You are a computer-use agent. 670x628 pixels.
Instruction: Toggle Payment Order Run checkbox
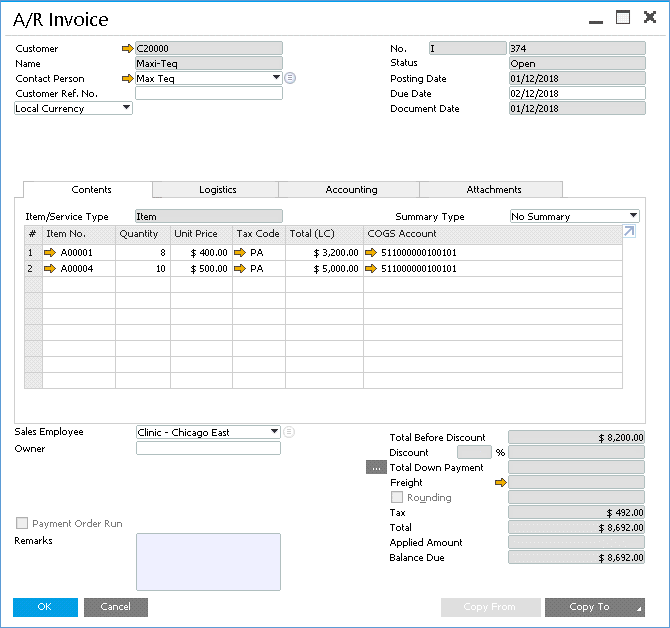pos(22,523)
